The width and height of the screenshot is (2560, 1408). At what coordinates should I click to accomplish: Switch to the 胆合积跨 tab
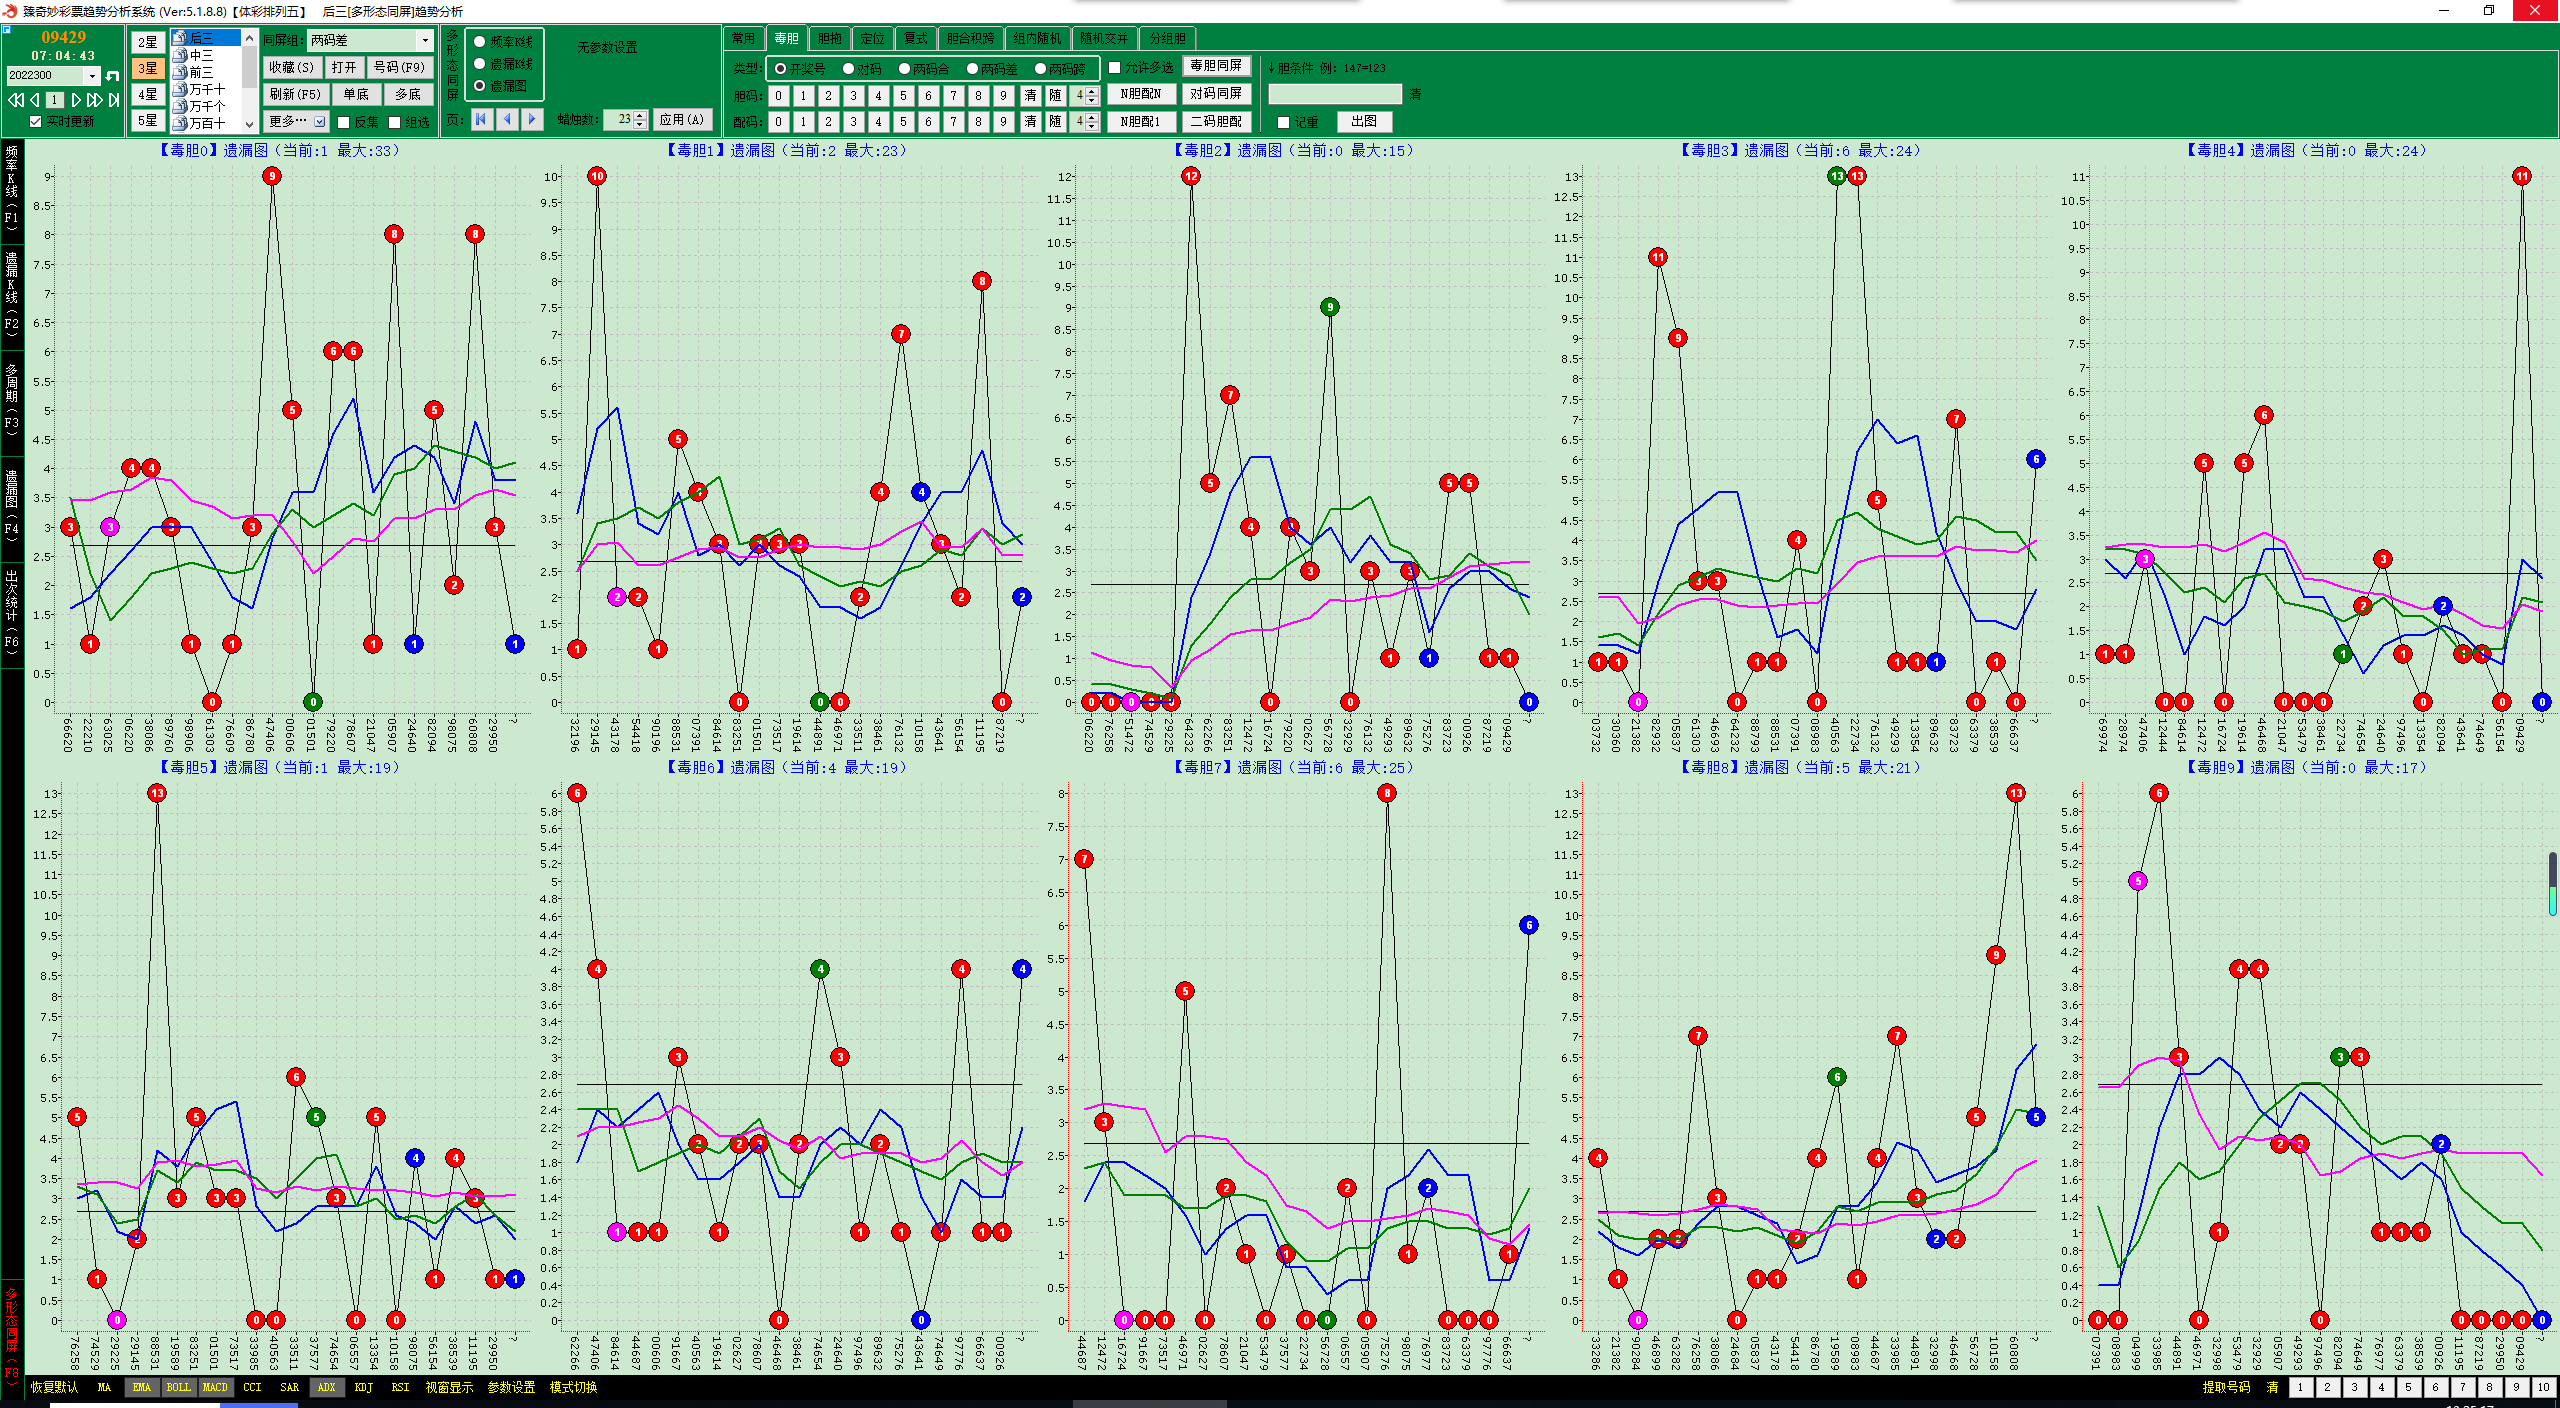click(971, 38)
